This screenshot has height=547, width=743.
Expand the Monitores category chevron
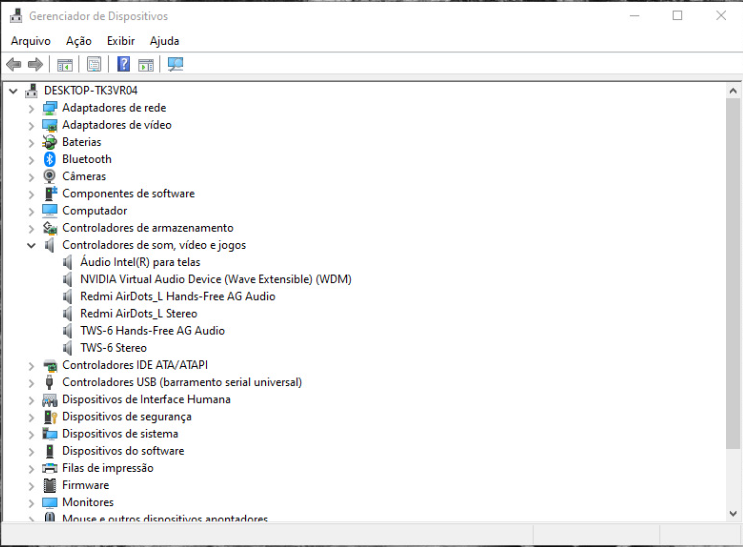[x=31, y=503]
